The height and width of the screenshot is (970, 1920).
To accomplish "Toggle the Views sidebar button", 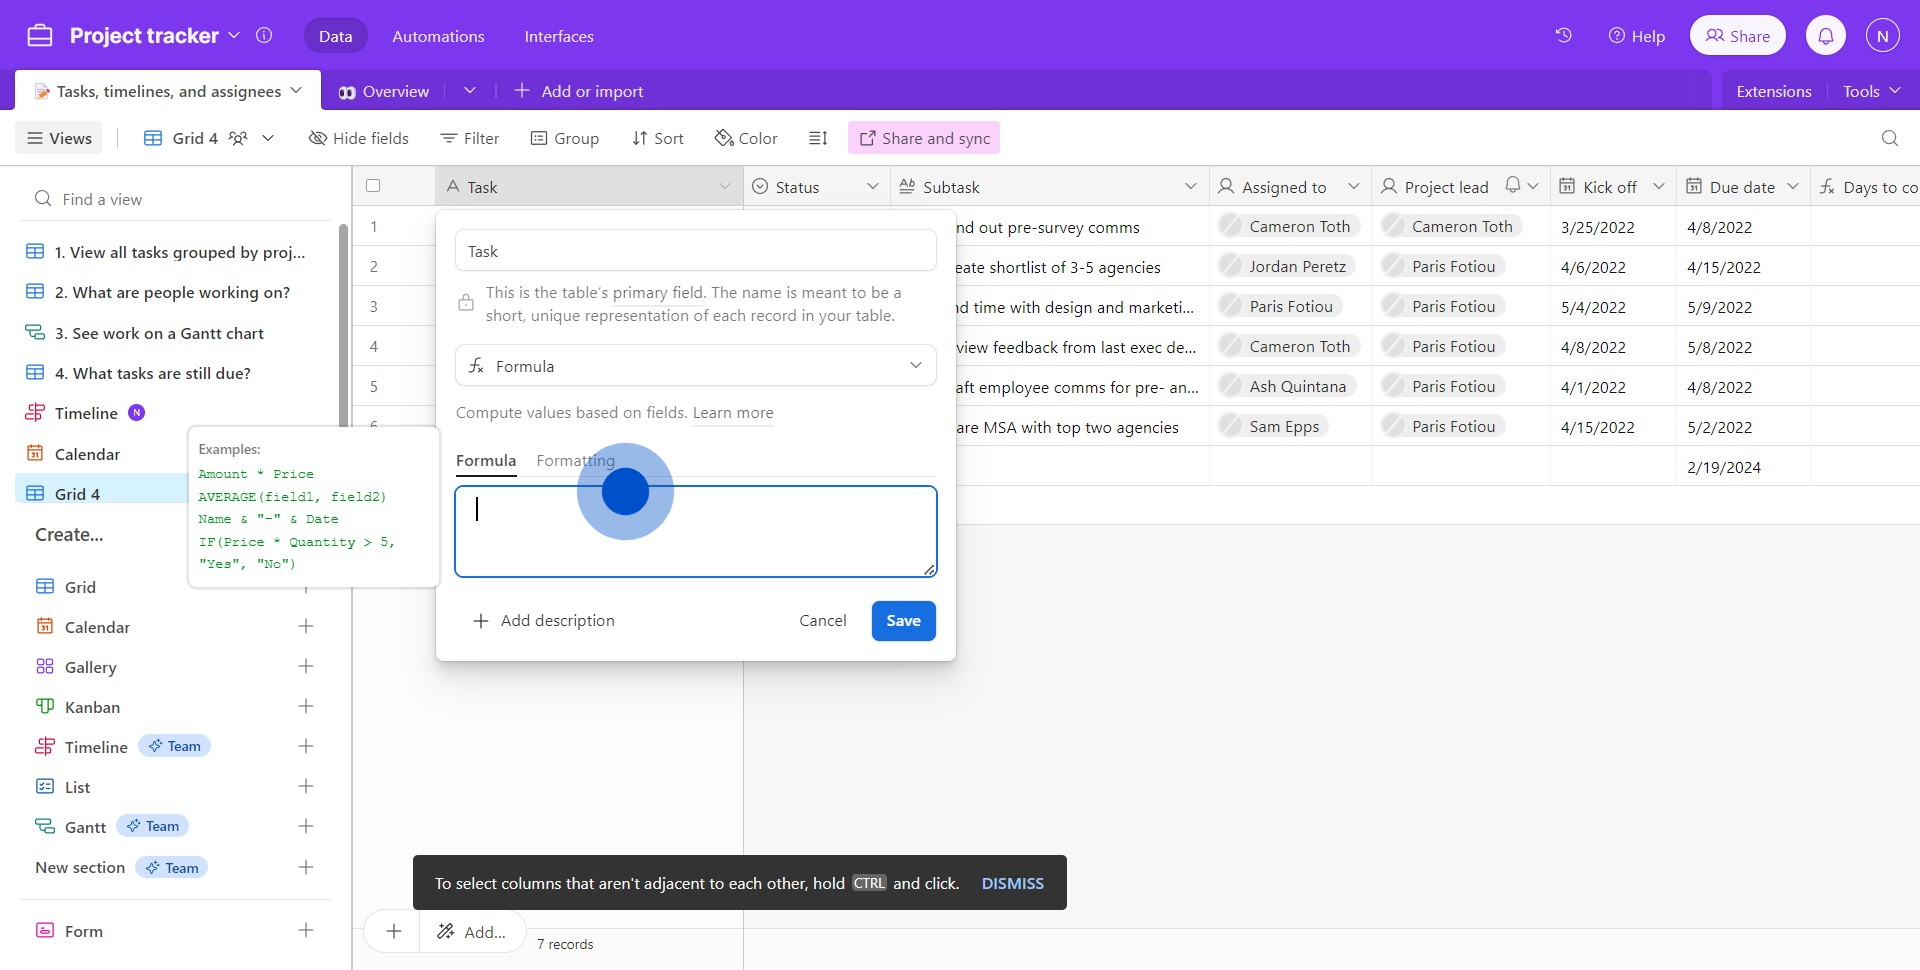I will [60, 138].
